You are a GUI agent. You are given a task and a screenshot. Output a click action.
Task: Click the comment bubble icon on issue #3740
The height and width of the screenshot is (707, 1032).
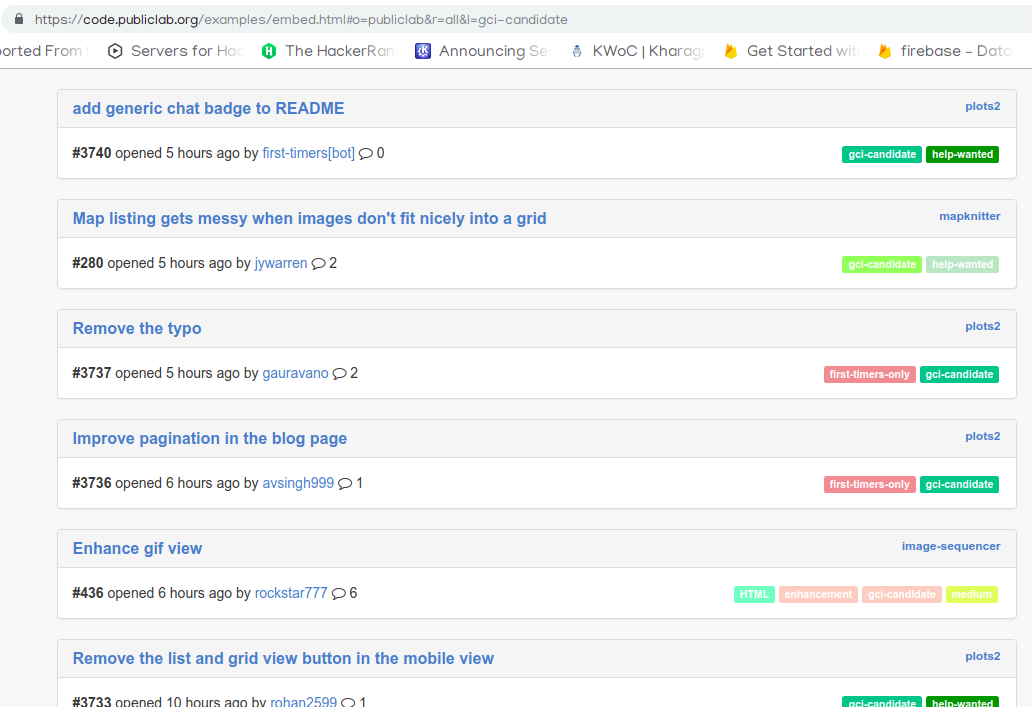(364, 154)
